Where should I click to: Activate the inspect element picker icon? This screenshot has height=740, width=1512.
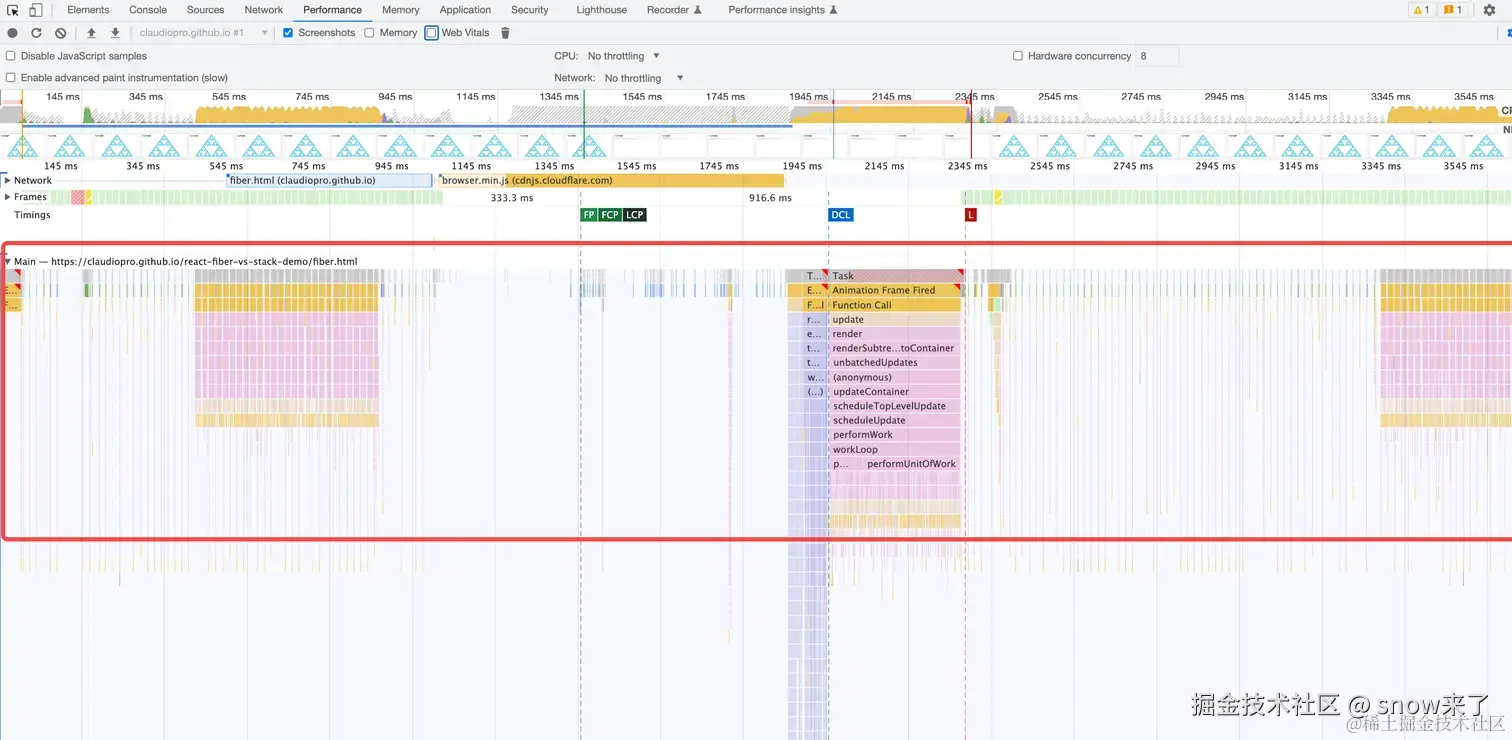coord(13,10)
